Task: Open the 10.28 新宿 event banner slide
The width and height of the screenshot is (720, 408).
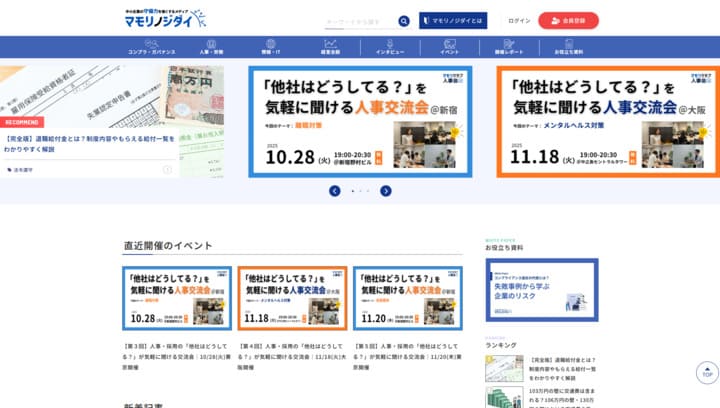Action: [x=360, y=121]
